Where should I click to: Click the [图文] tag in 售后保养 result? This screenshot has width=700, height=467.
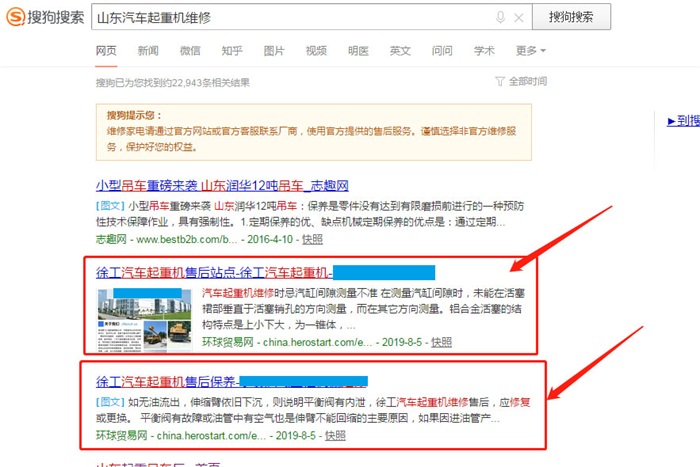click(x=110, y=402)
